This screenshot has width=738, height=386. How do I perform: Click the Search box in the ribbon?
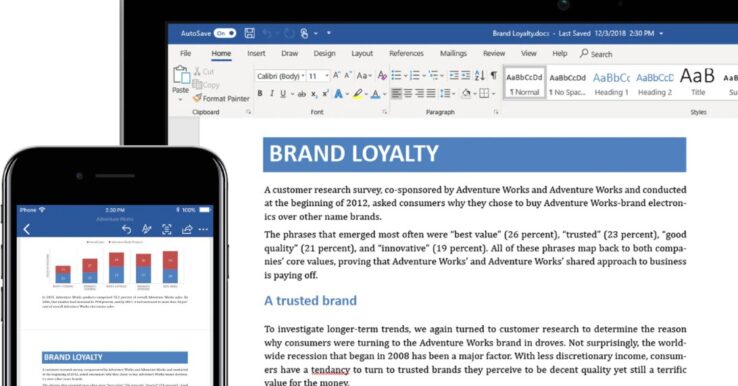tap(596, 54)
